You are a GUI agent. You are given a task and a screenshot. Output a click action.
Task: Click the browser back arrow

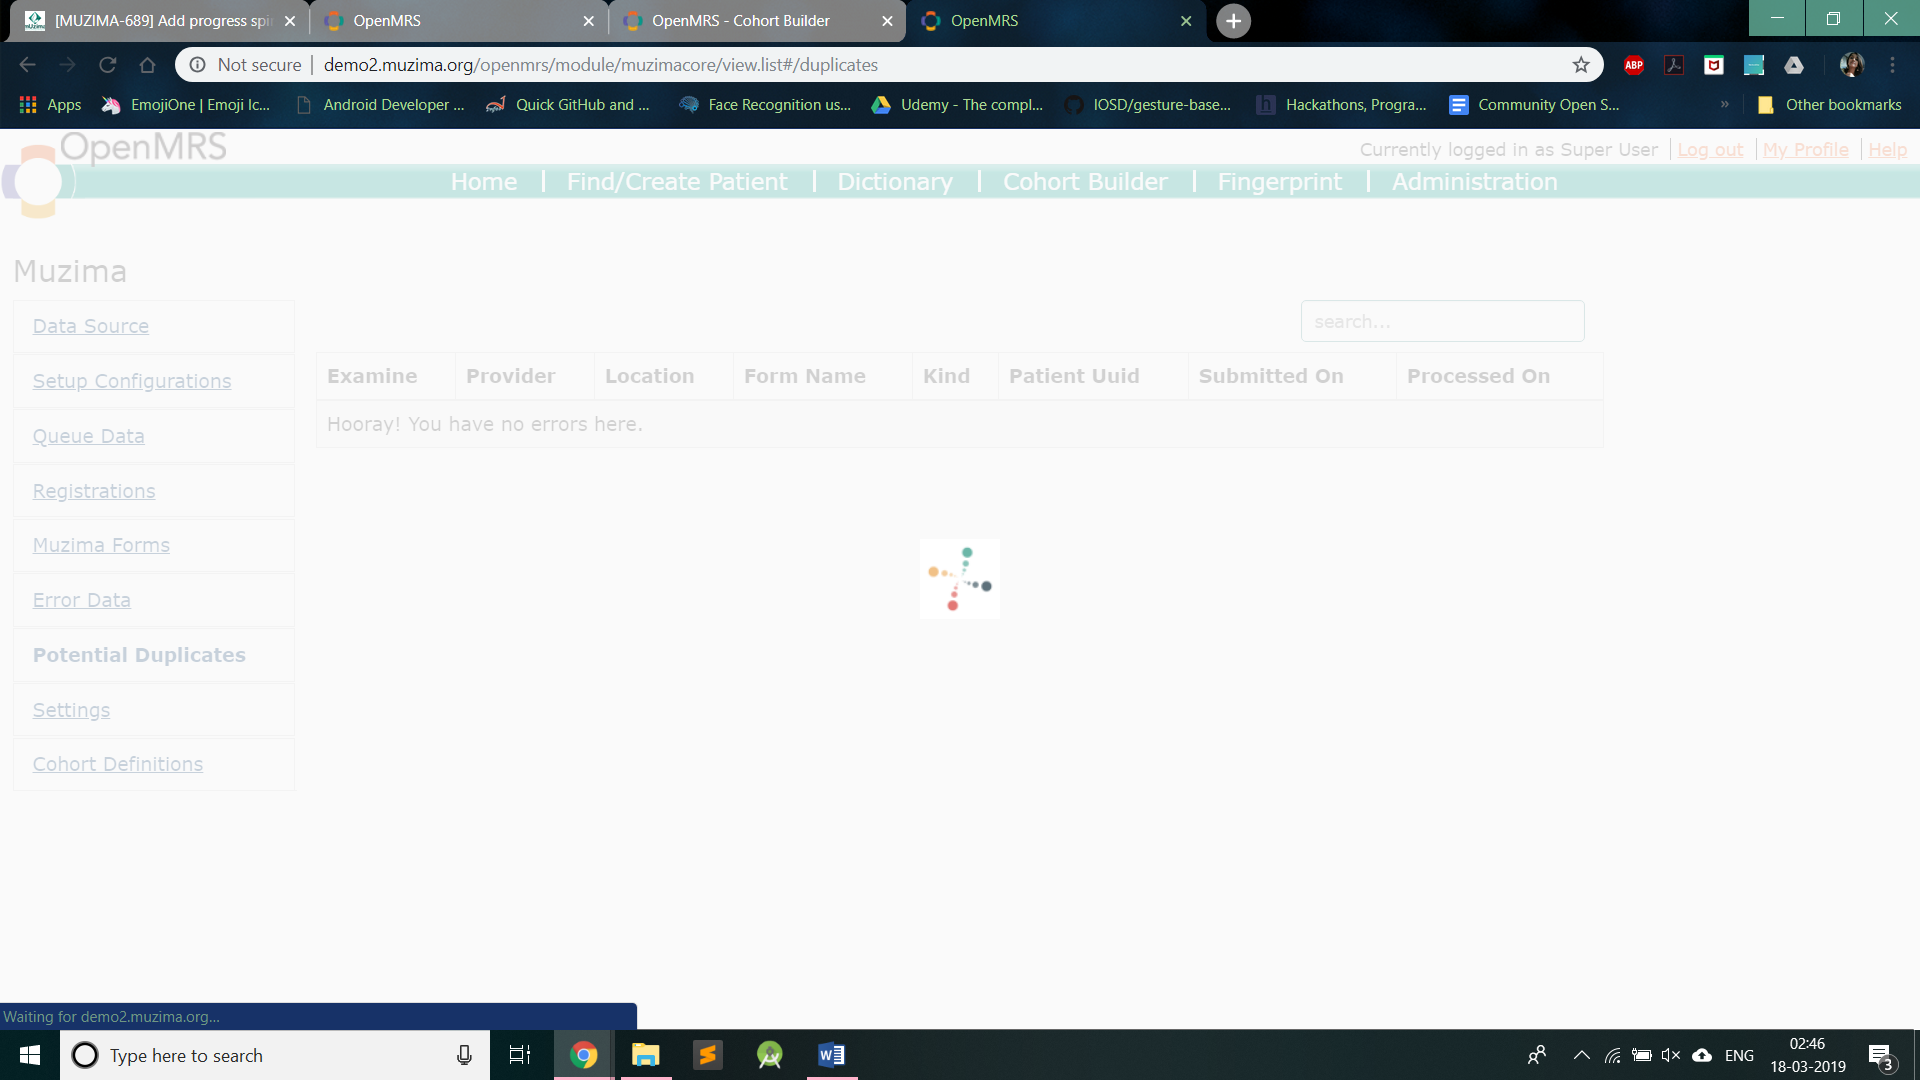[x=27, y=65]
